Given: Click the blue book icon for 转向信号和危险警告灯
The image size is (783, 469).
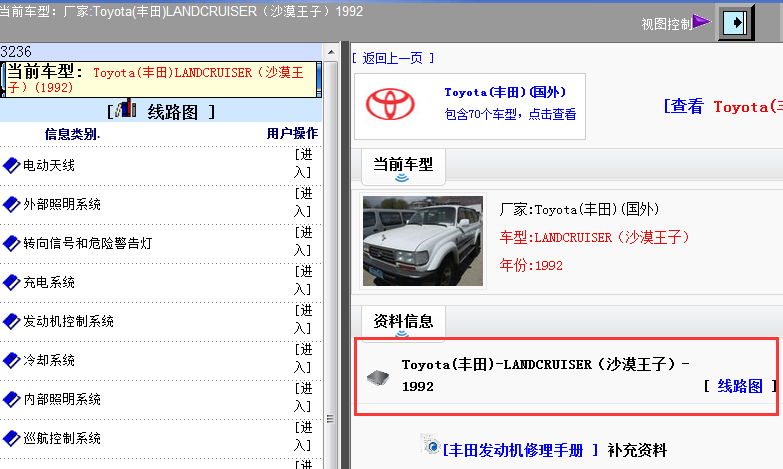Looking at the screenshot, I should coord(11,243).
